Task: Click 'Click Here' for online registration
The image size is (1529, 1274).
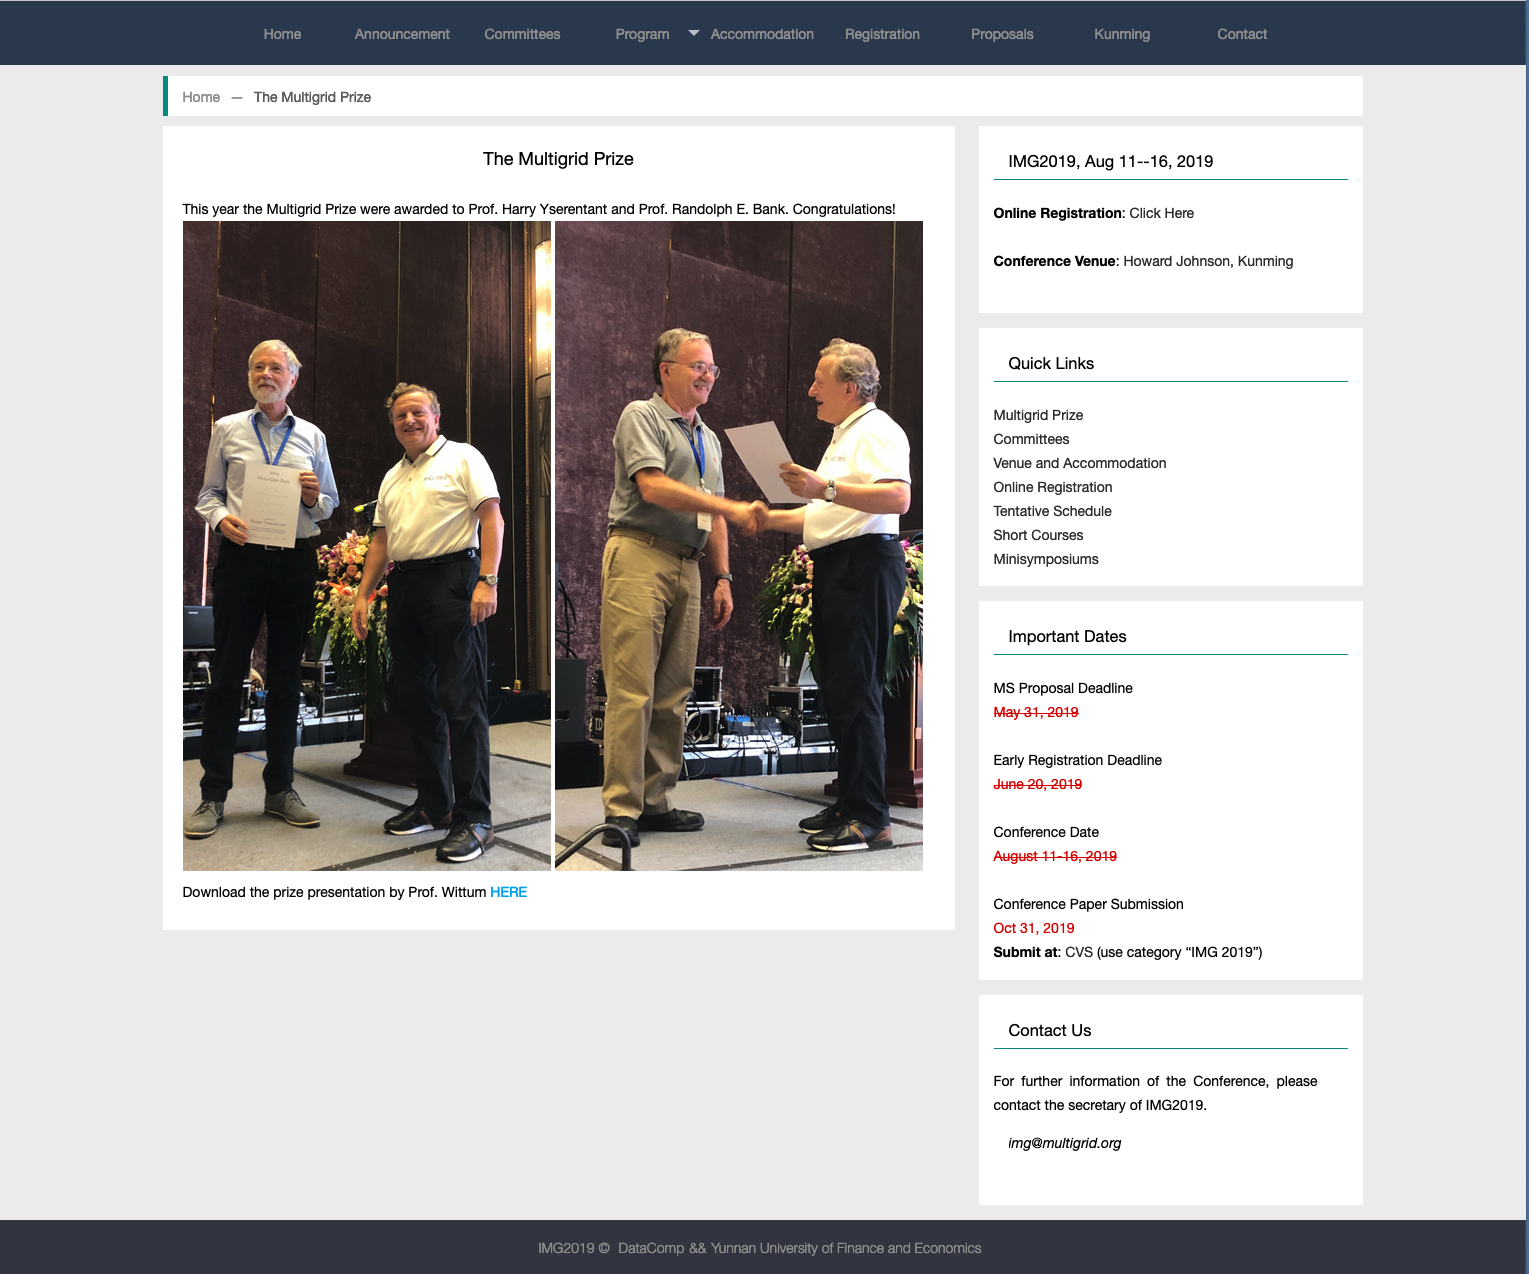Action: tap(1161, 213)
